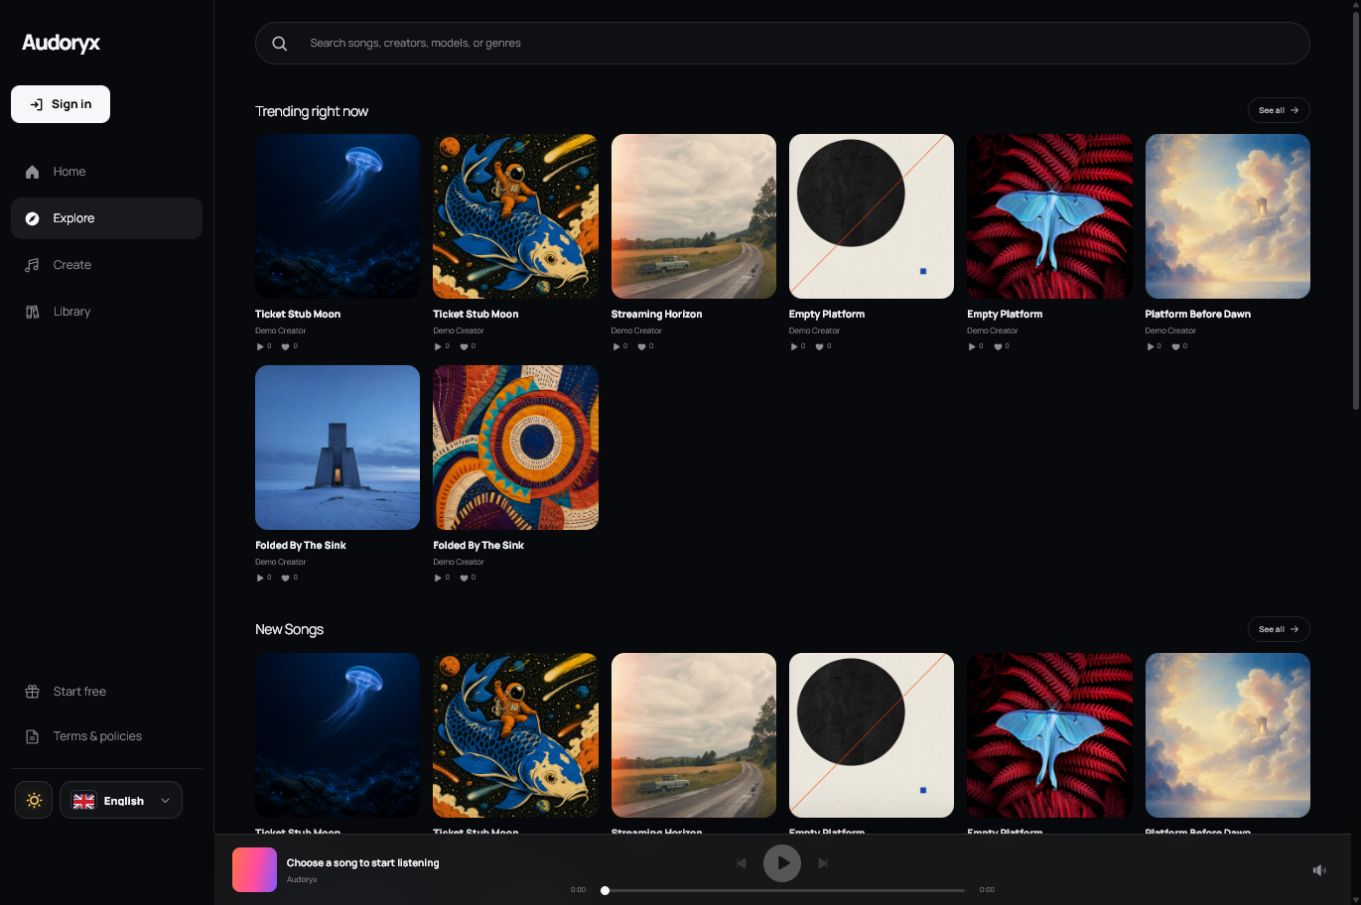The image size is (1361, 905).
Task: Click the Home house icon
Action: [x=32, y=172]
